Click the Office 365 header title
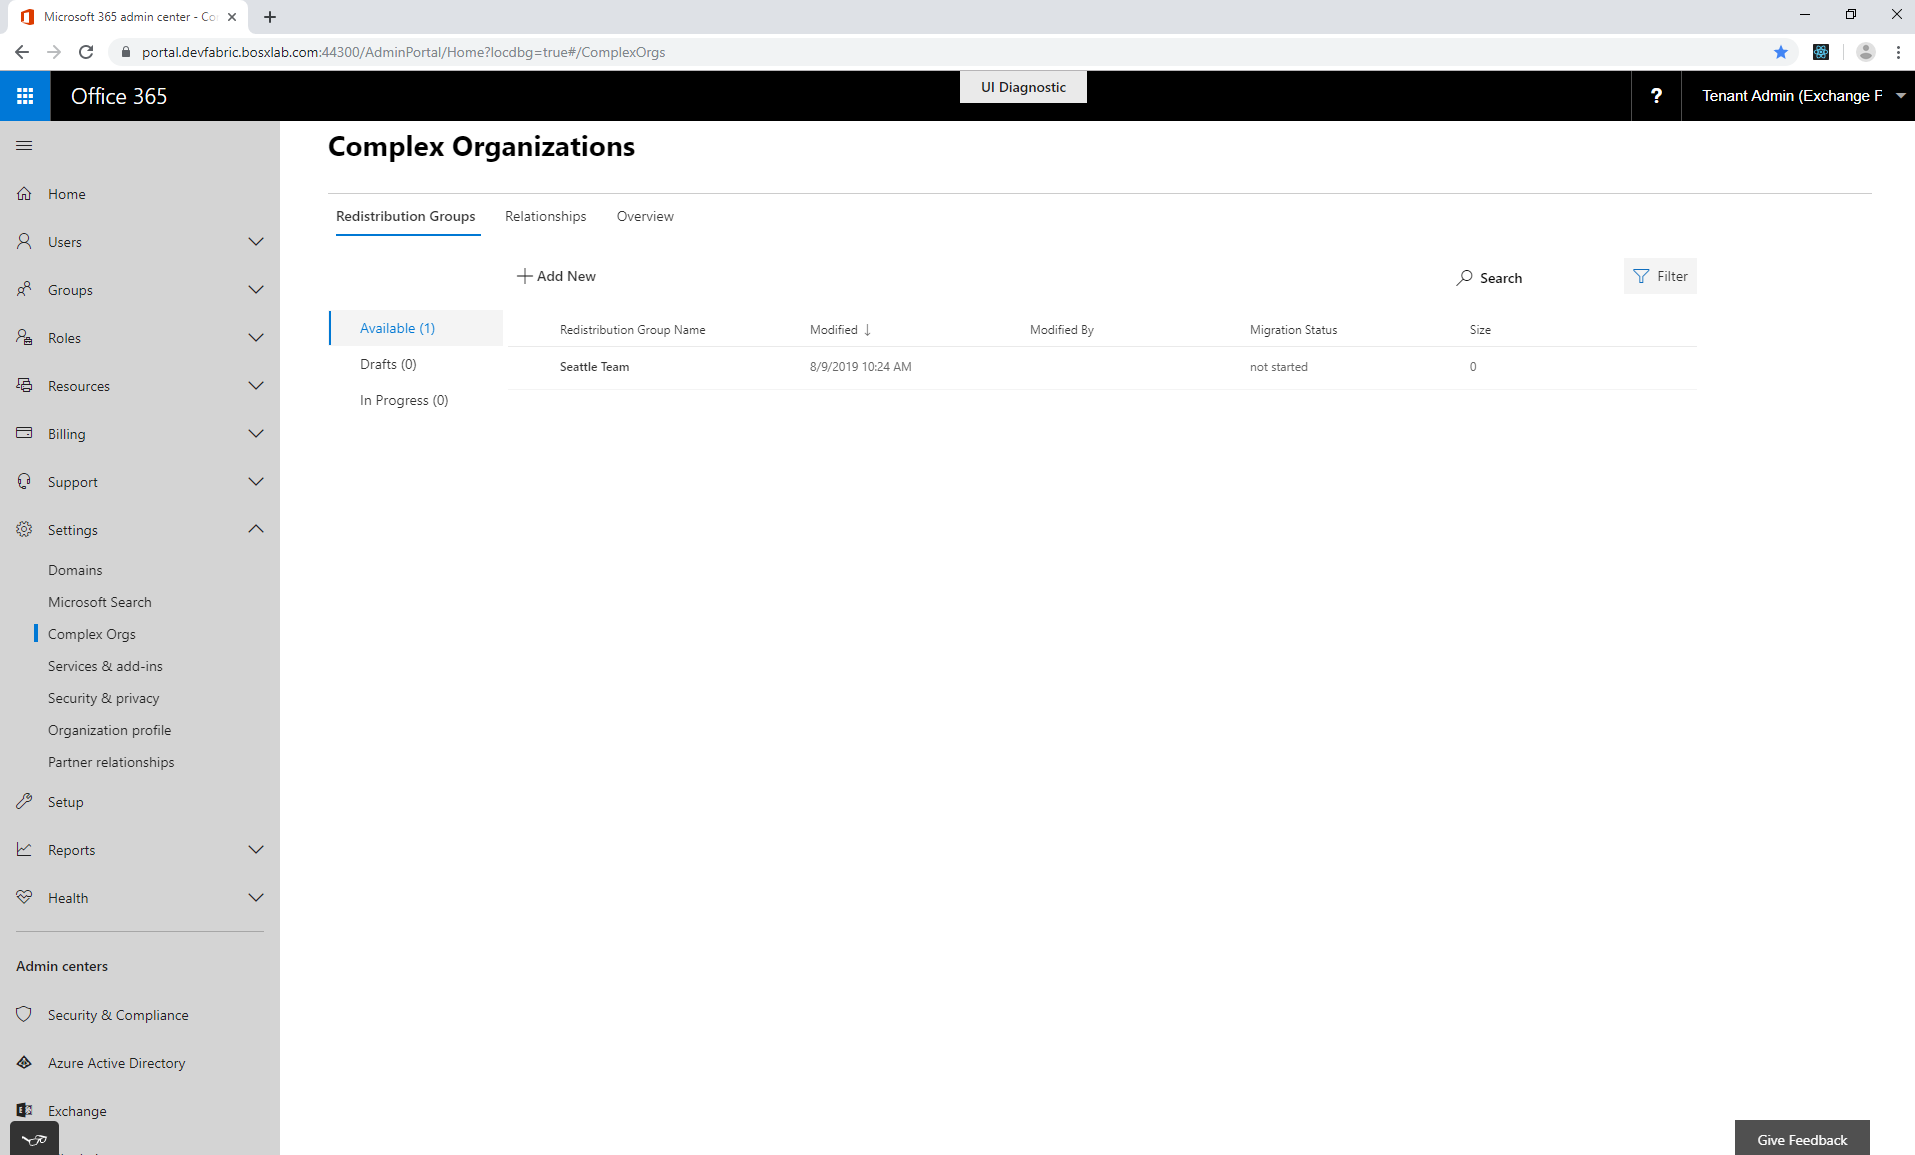The image size is (1915, 1155). tap(119, 96)
